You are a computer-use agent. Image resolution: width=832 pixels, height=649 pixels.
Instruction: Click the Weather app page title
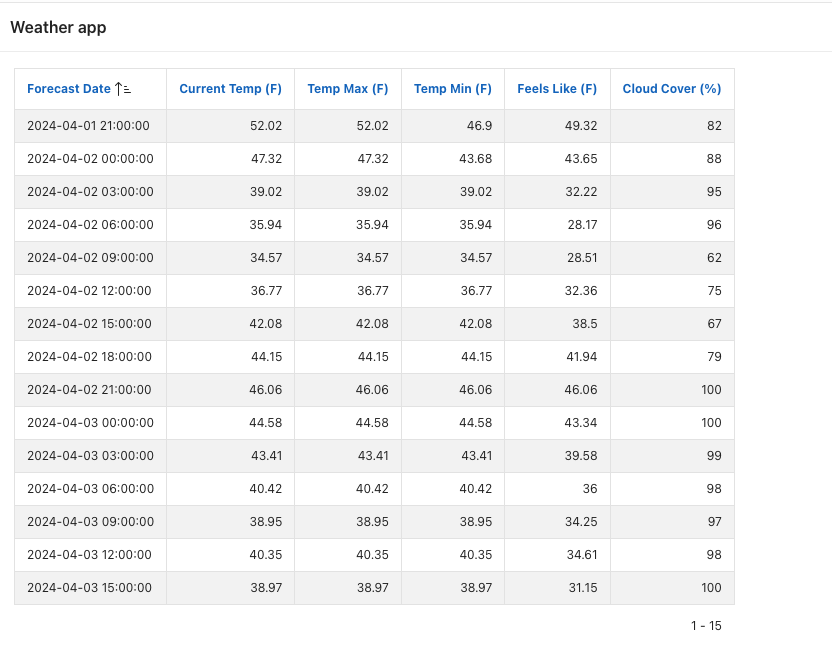point(58,28)
